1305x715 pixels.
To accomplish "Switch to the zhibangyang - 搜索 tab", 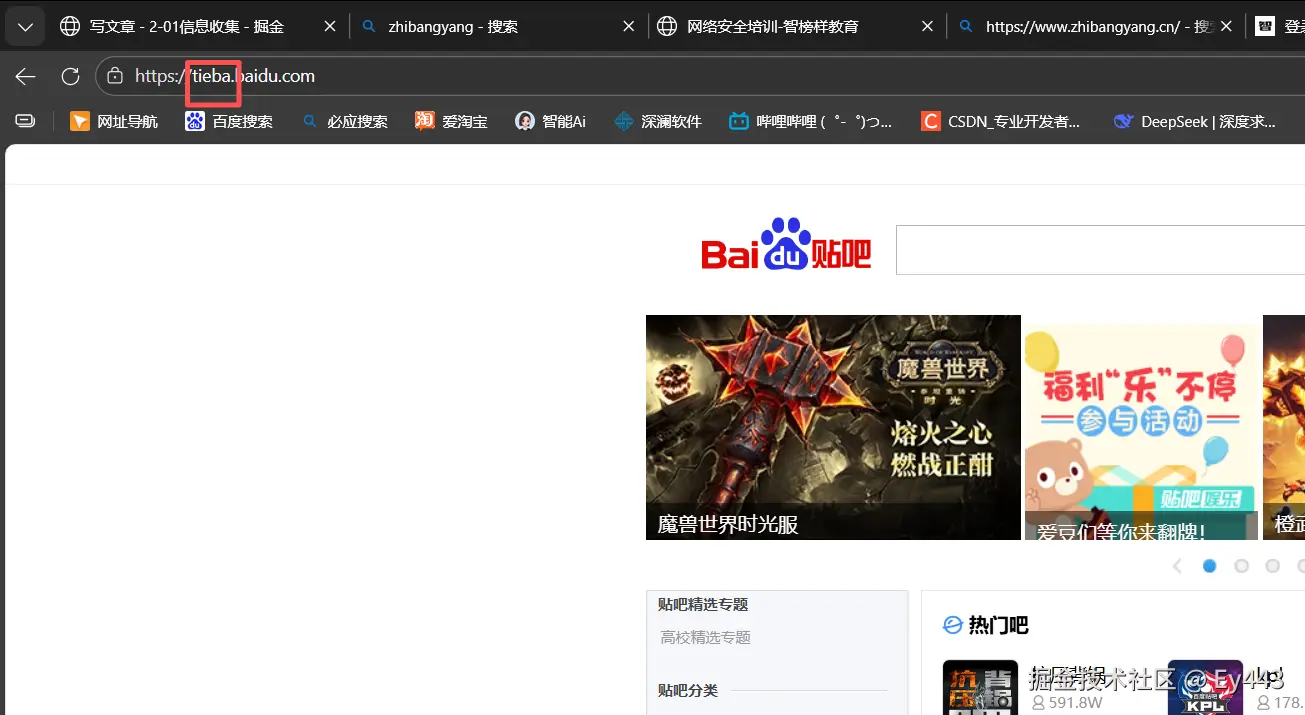I will [498, 27].
